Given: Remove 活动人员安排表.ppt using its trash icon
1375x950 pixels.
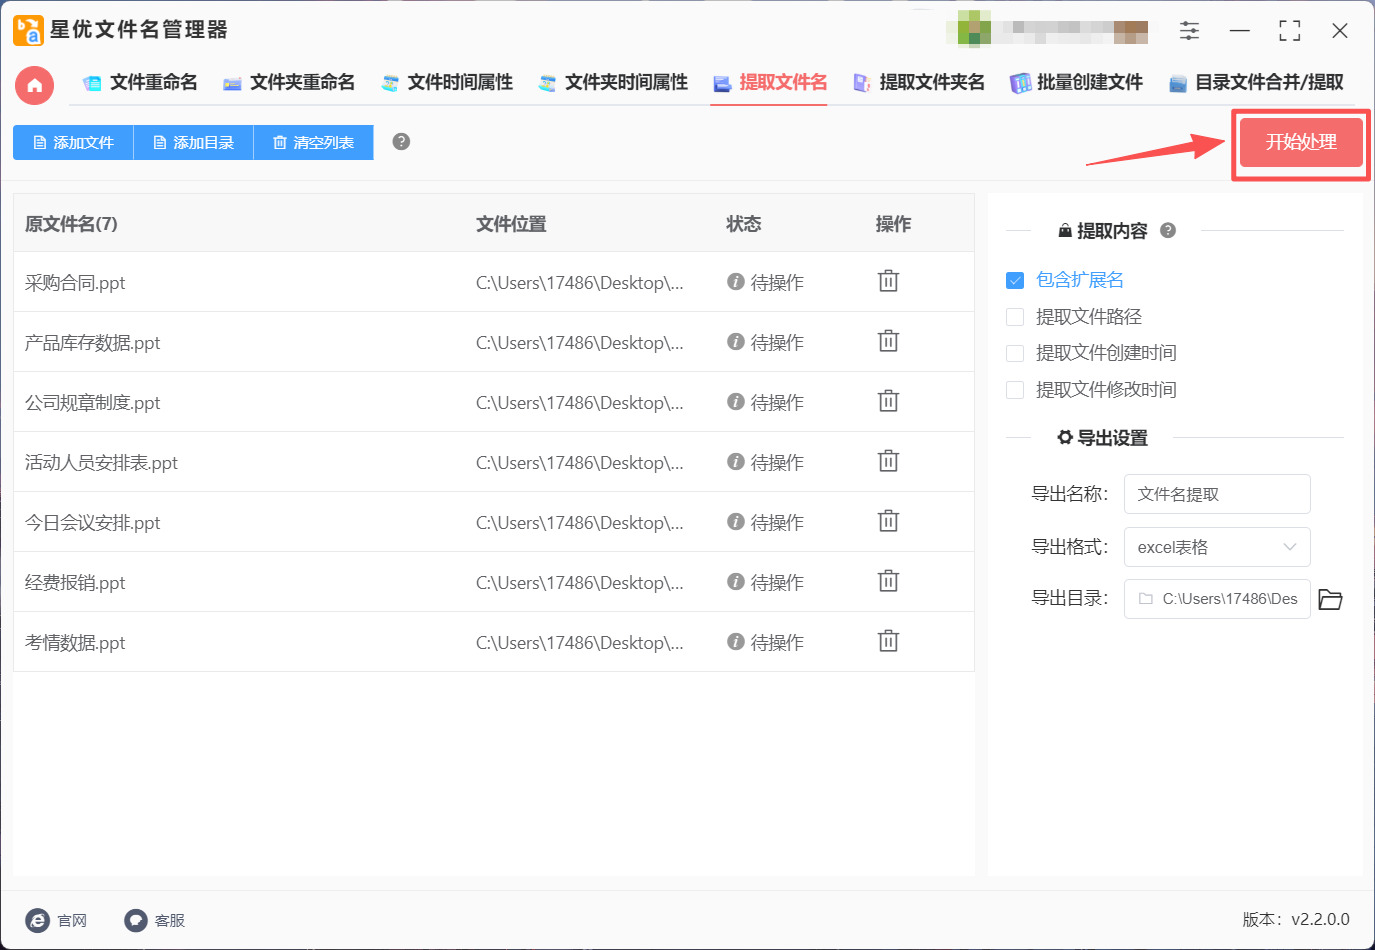Looking at the screenshot, I should point(888,462).
